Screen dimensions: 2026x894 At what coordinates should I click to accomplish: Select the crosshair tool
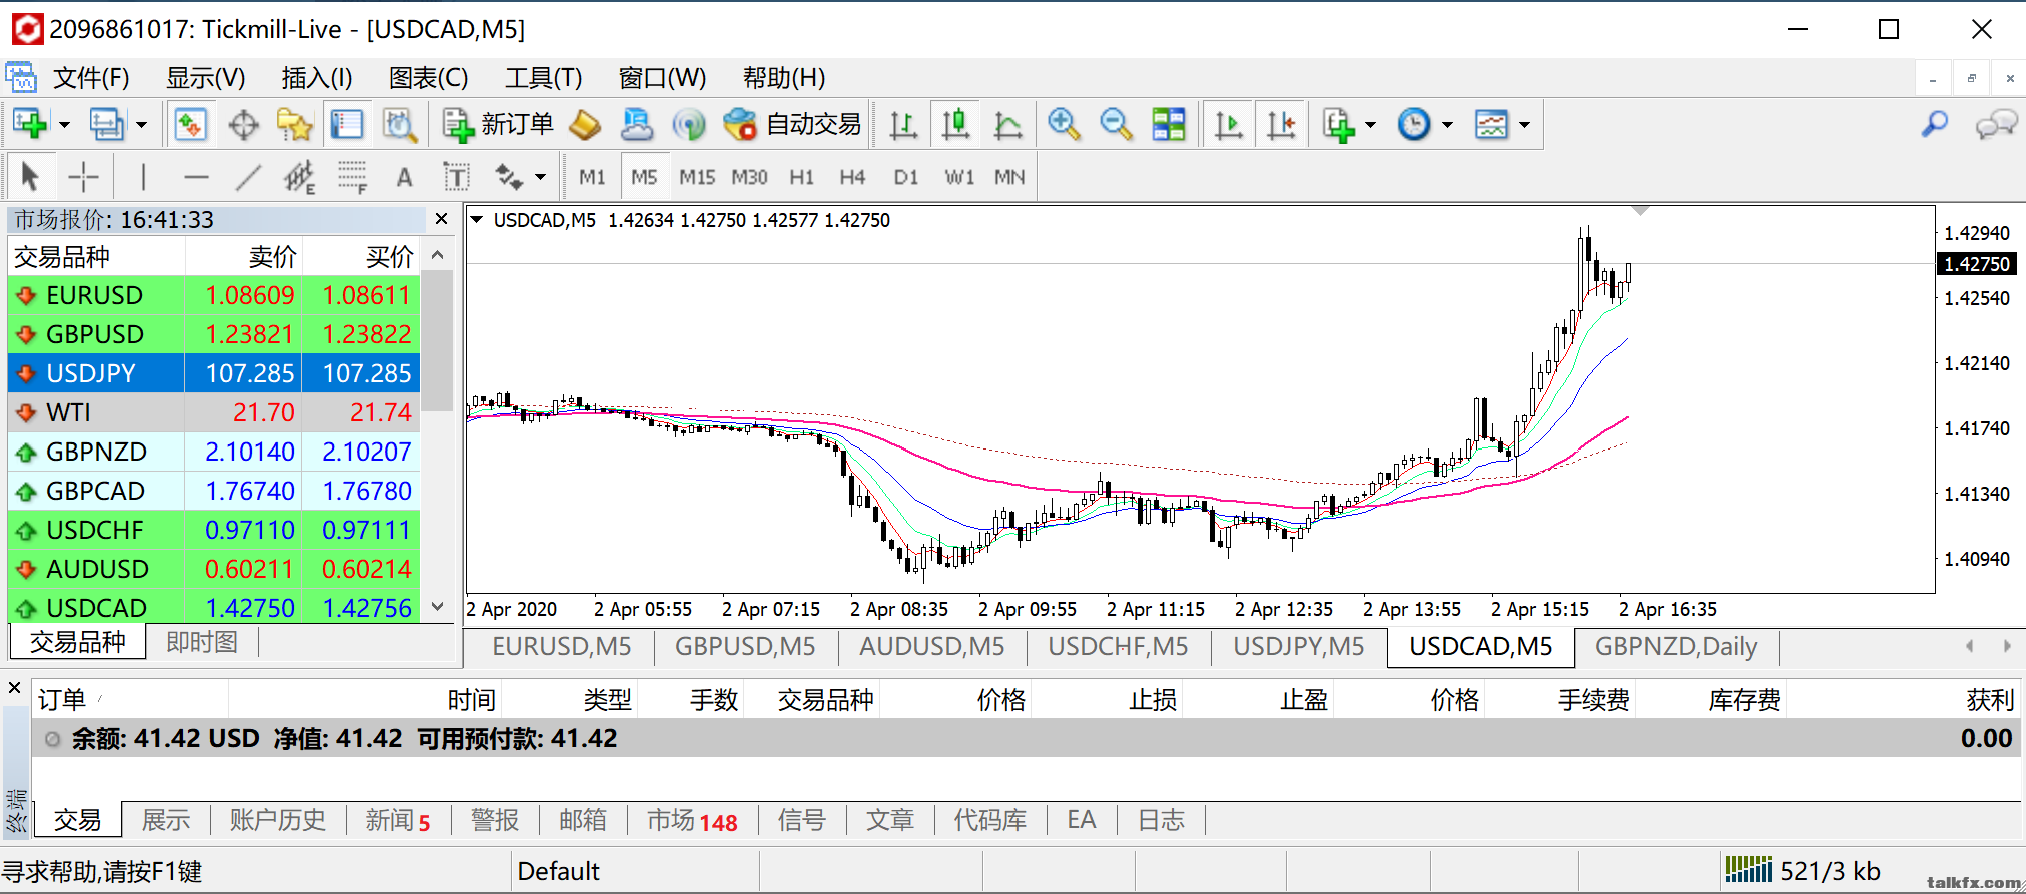tap(84, 177)
